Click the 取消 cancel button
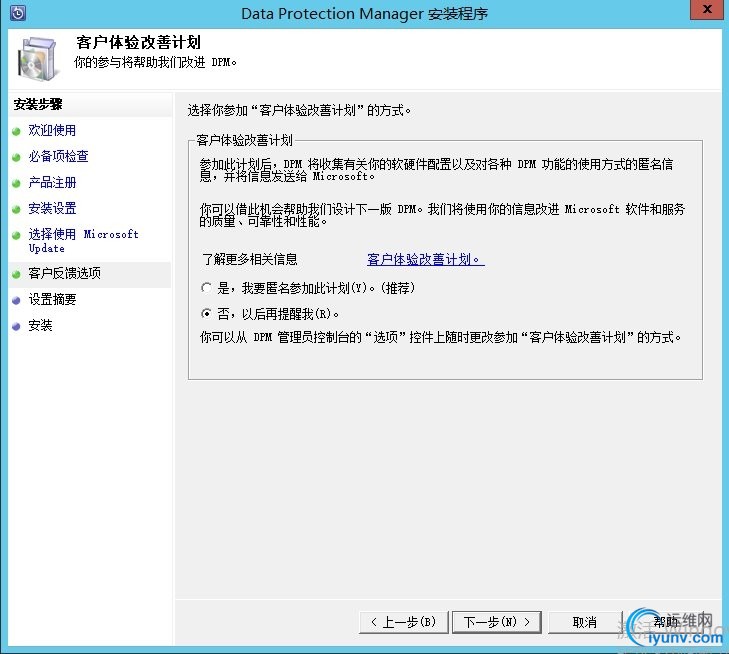 584,622
